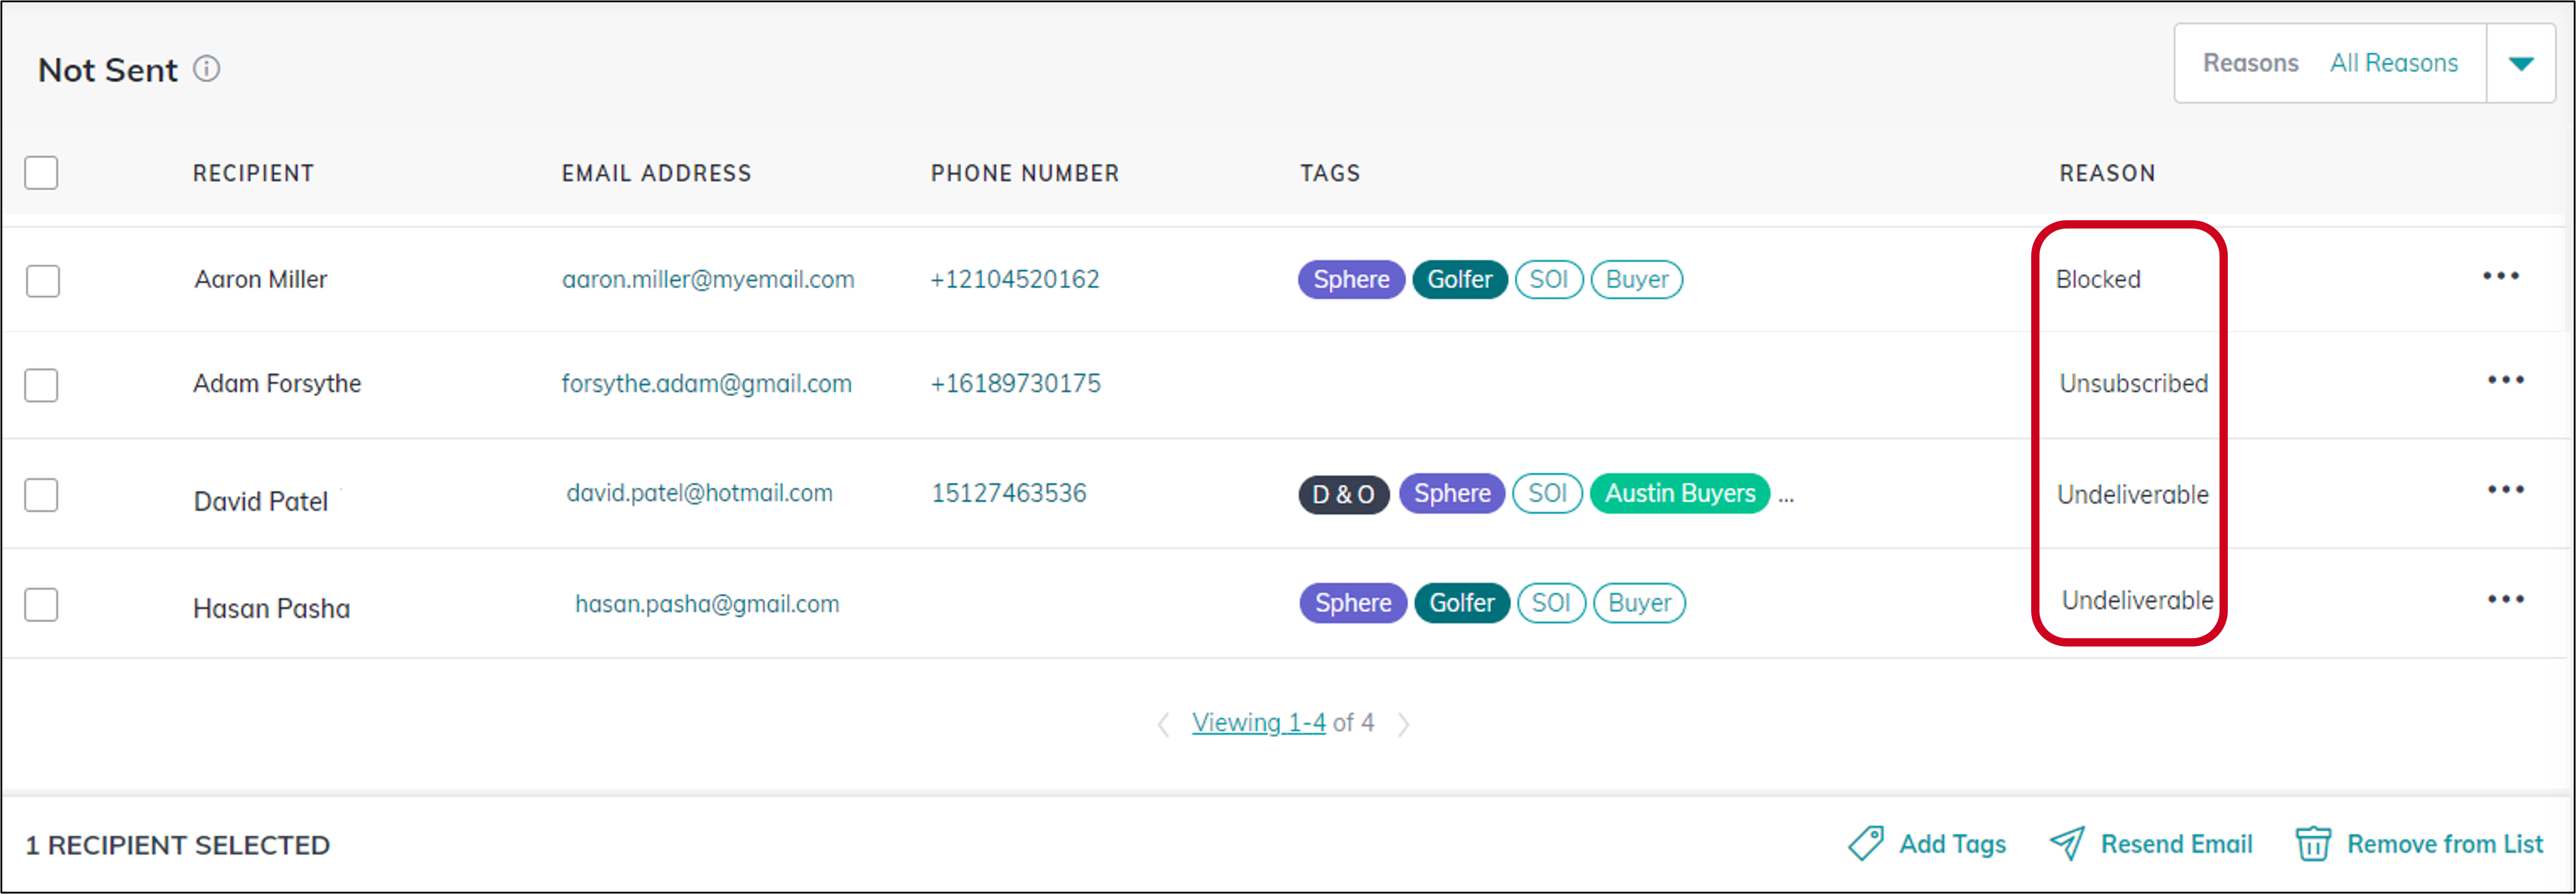
Task: Click David Patel's Undeliverable reason
Action: pos(2132,494)
